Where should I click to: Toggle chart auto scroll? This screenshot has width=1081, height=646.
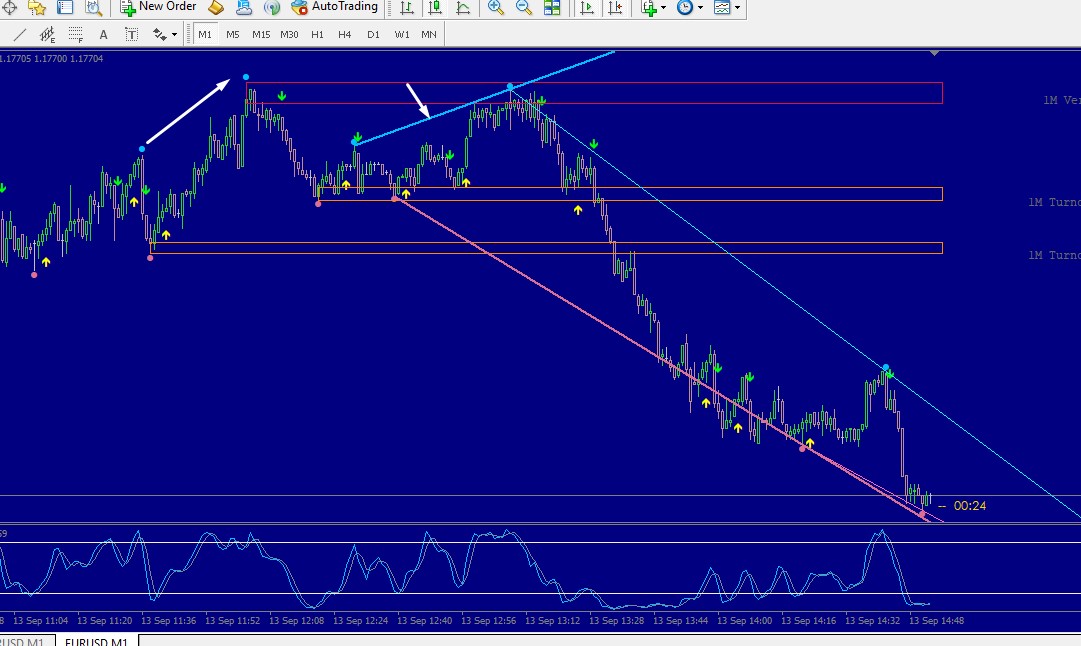coord(587,8)
